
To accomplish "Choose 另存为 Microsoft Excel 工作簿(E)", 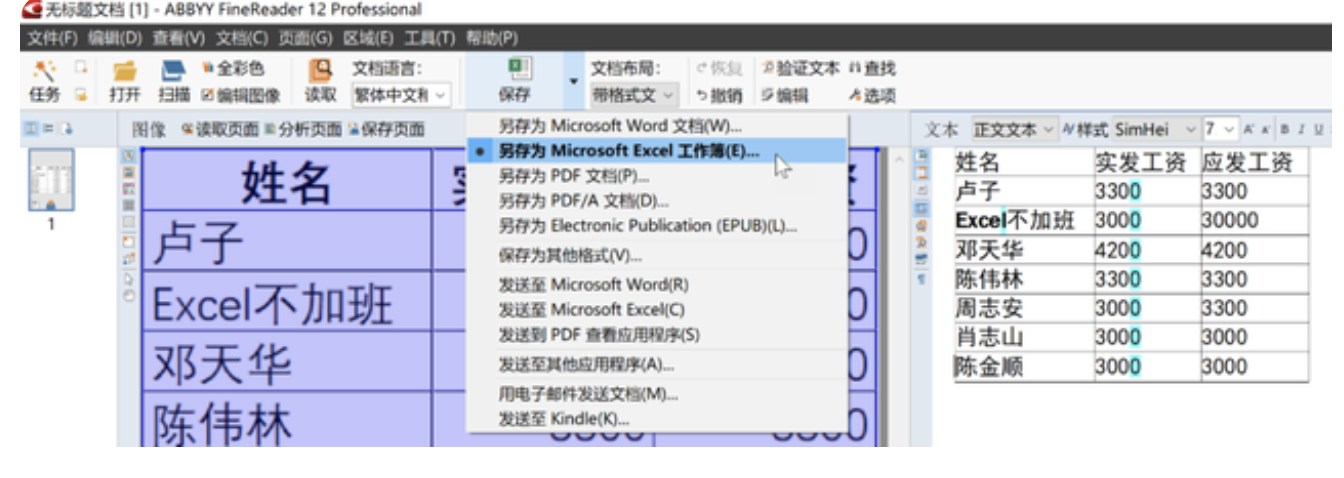I will (657, 152).
